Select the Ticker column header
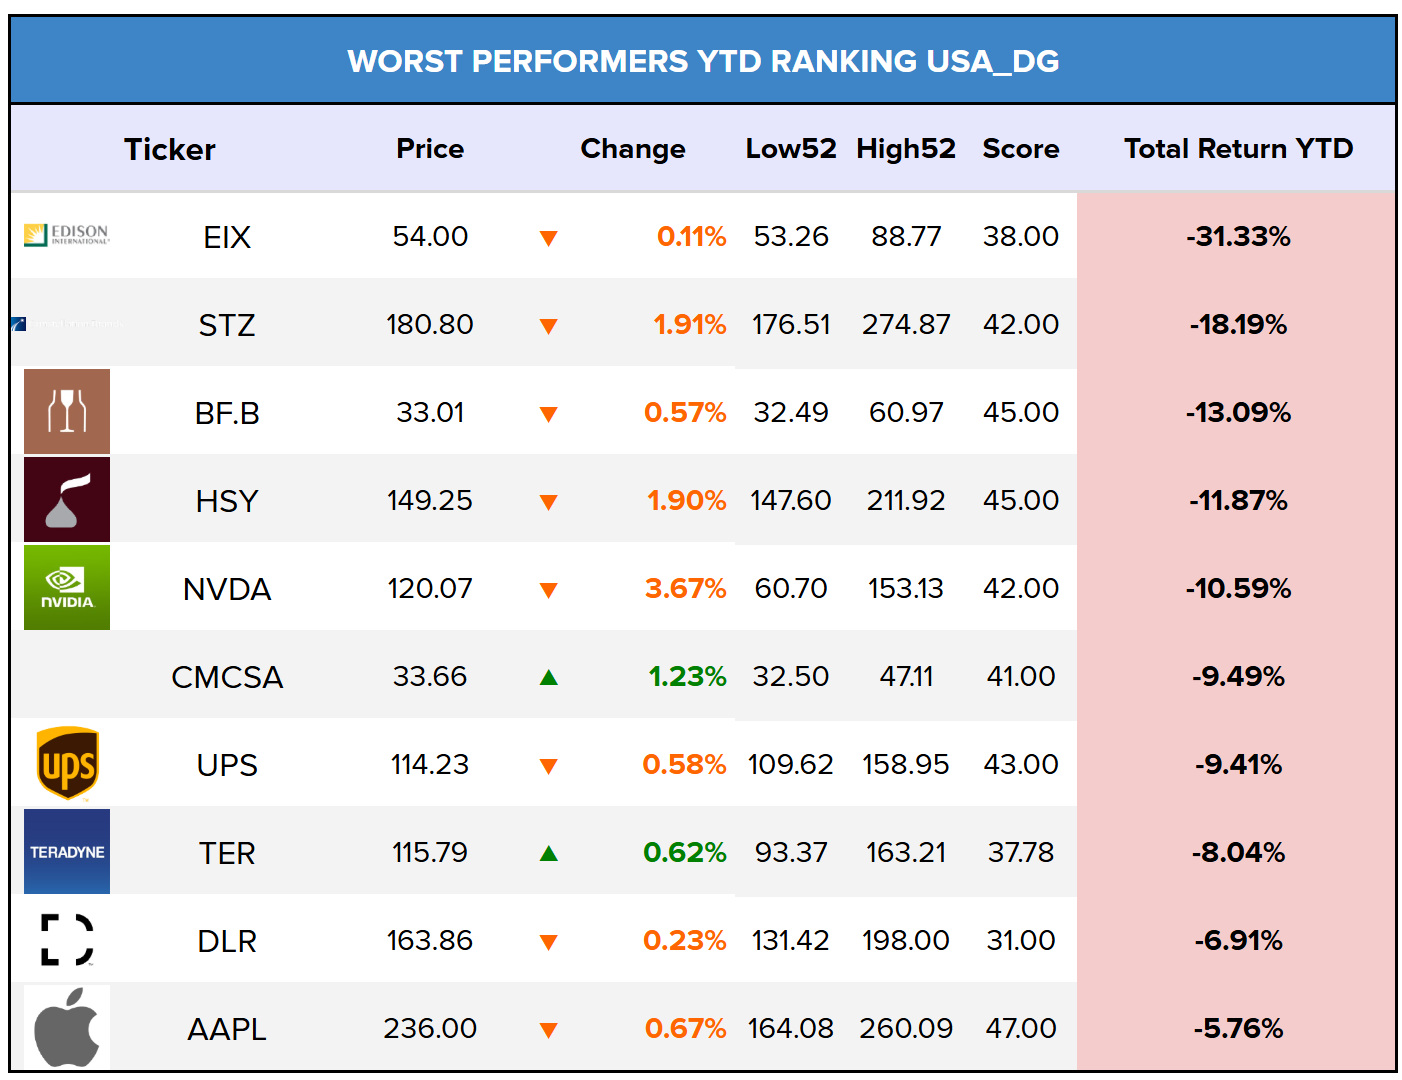The height and width of the screenshot is (1080, 1402). [170, 149]
